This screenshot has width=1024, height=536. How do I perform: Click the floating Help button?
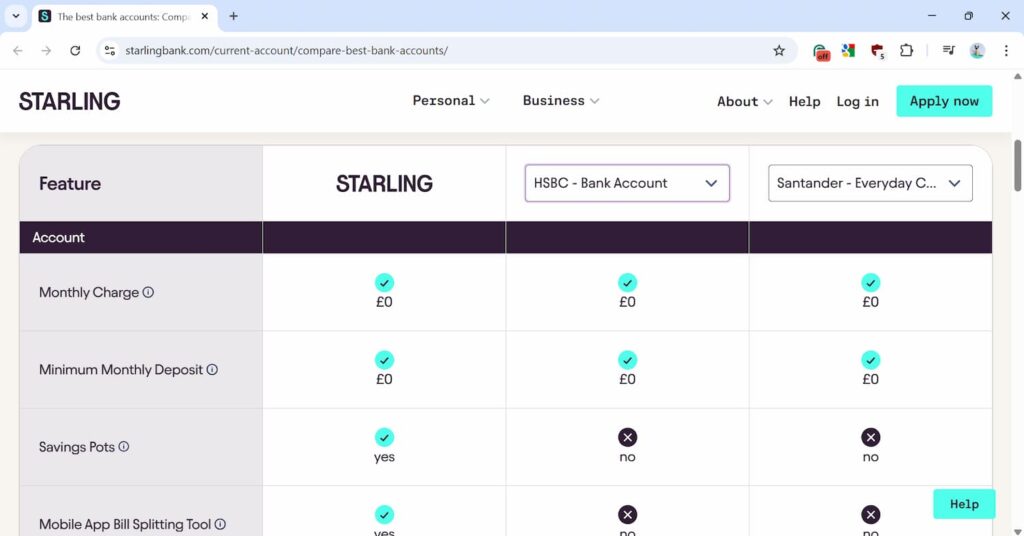pyautogui.click(x=964, y=504)
